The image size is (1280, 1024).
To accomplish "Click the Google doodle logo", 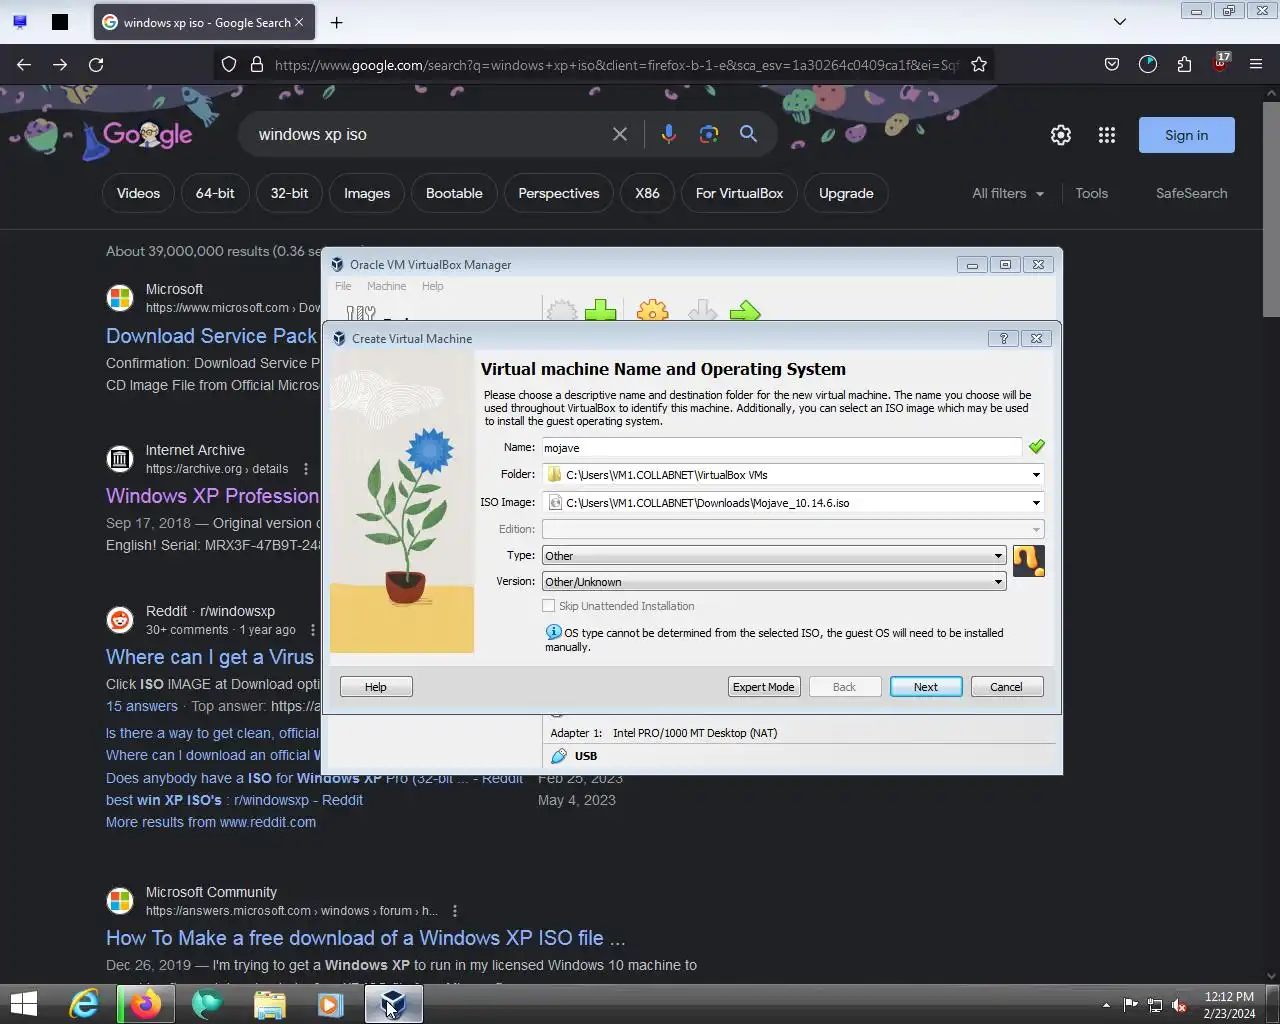I will pos(147,135).
